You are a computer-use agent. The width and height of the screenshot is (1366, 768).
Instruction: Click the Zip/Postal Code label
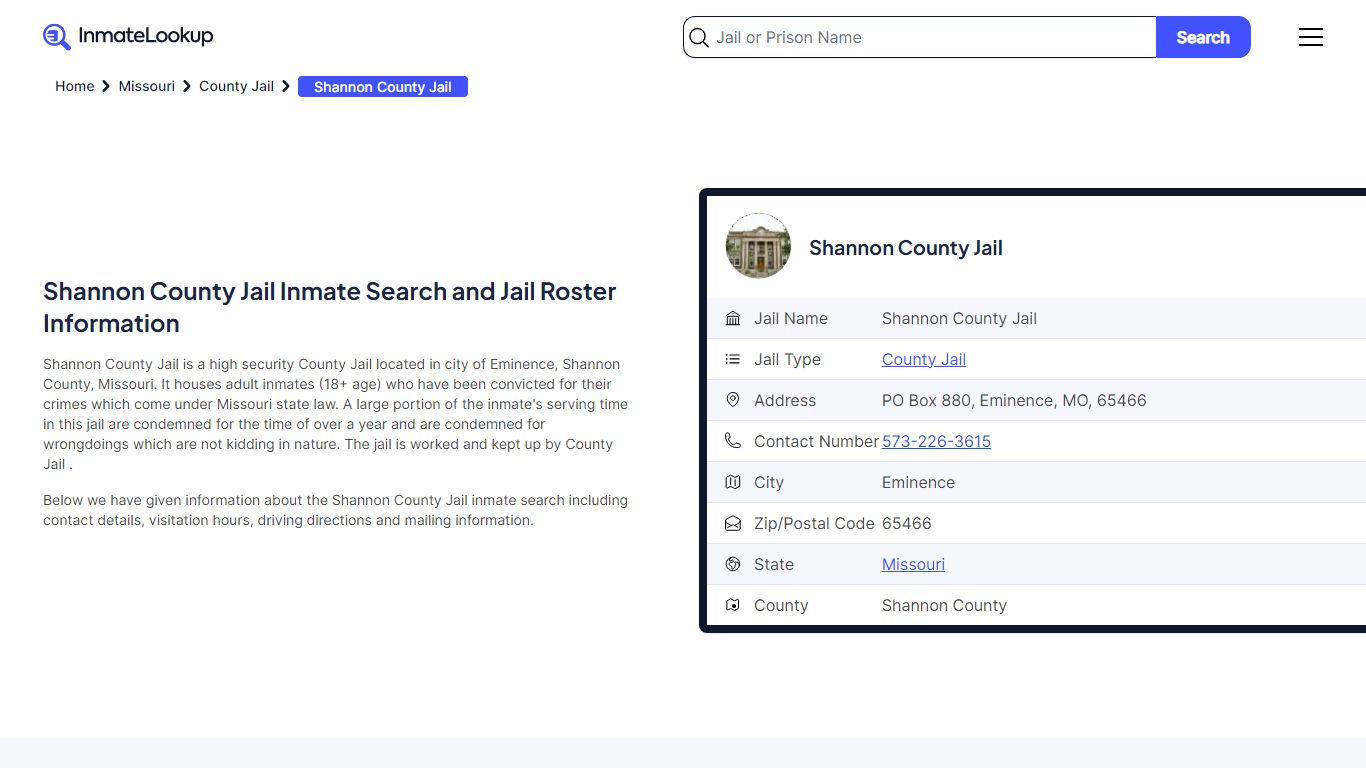(x=814, y=523)
